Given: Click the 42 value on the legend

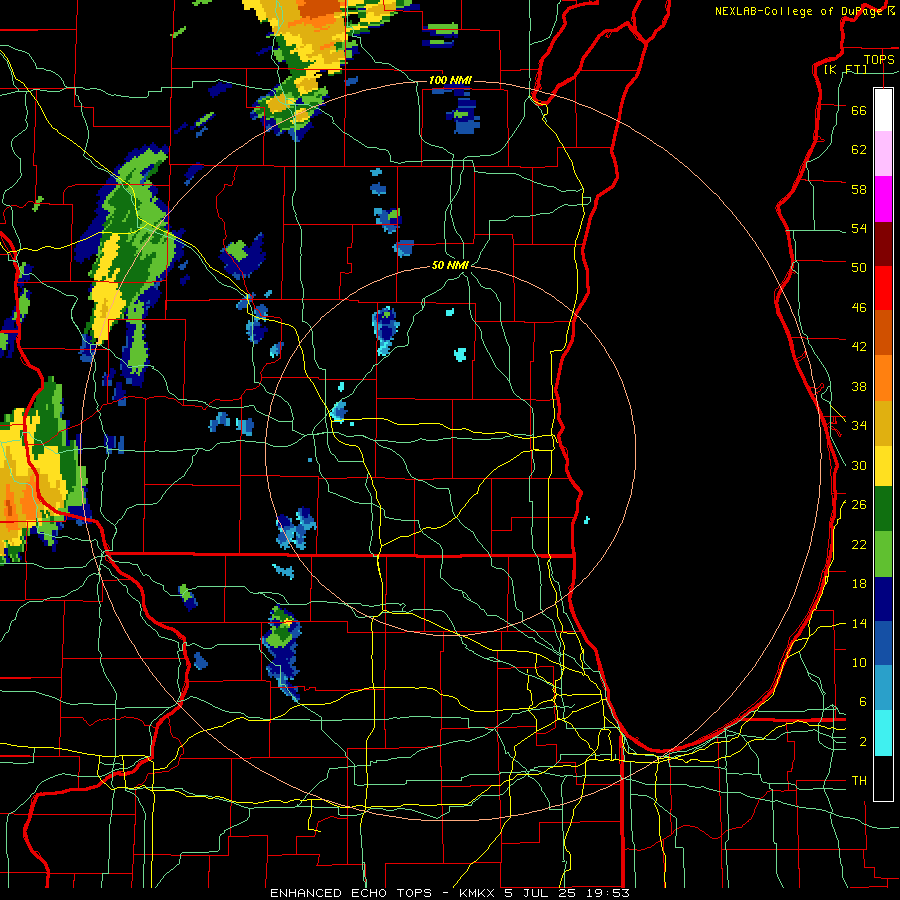Looking at the screenshot, I should click(859, 347).
